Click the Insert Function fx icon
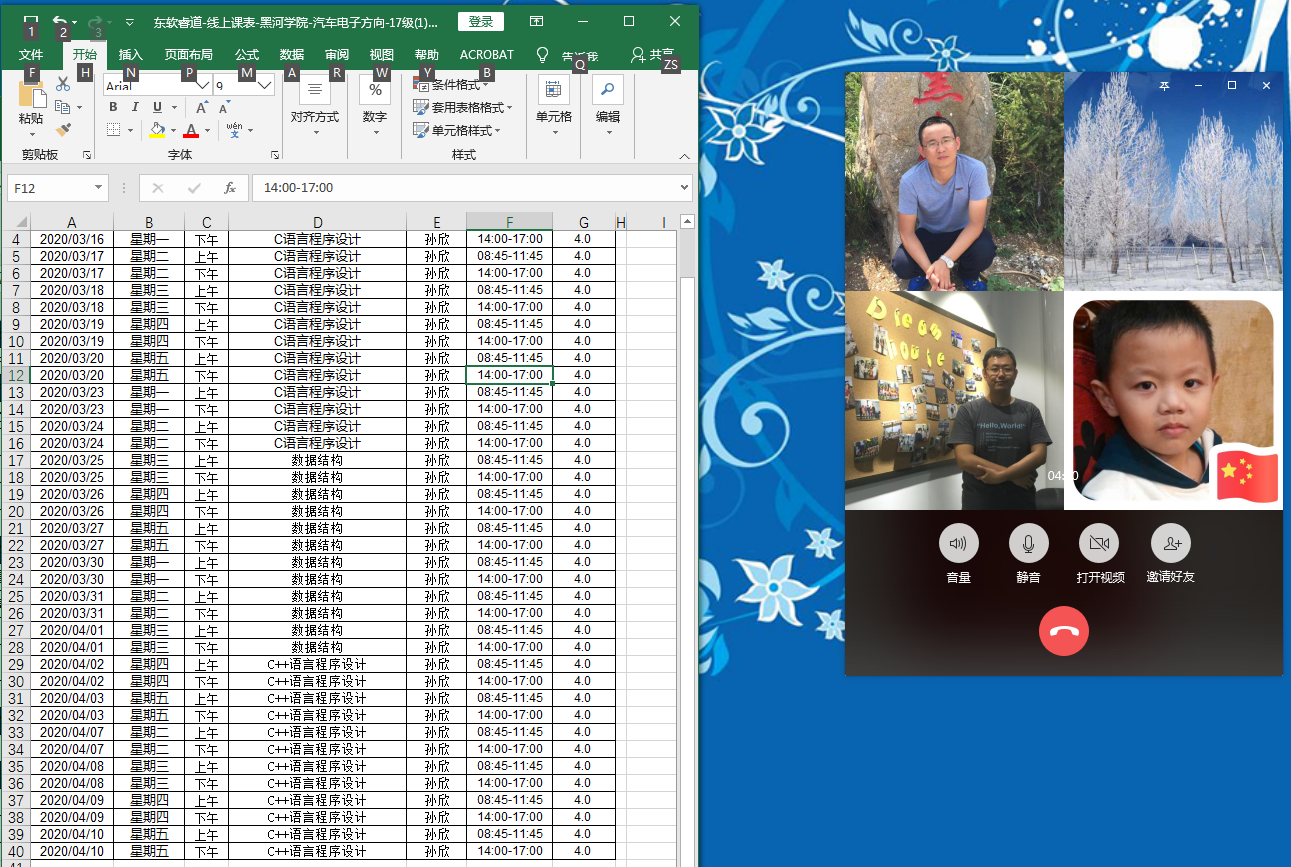1291x867 pixels. pyautogui.click(x=229, y=188)
